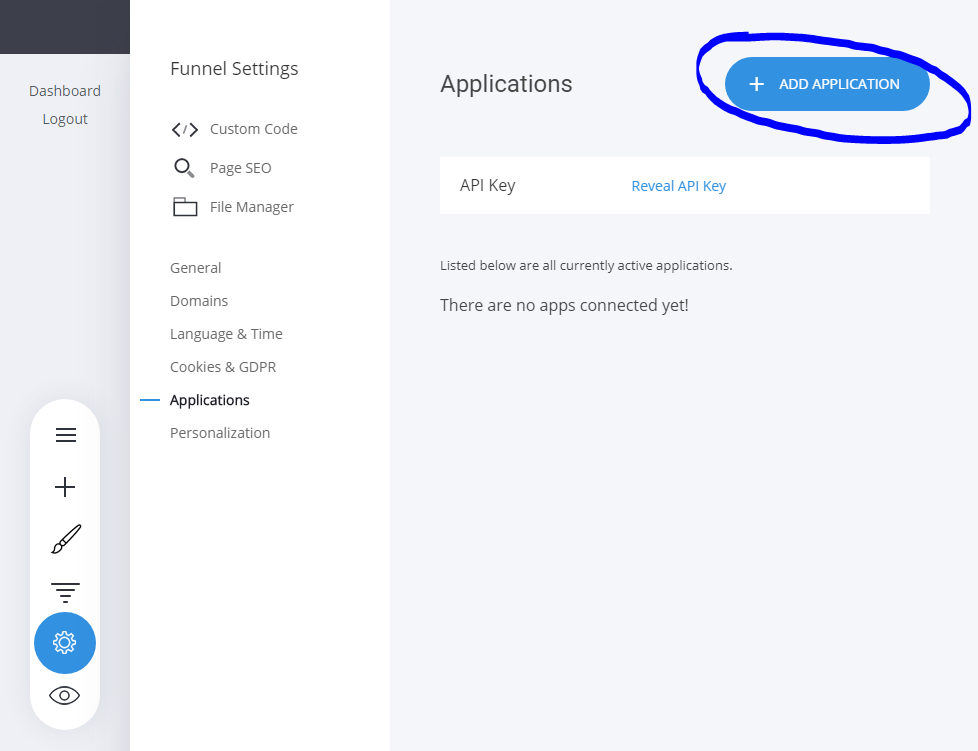Click the Page SEO magnifier icon
This screenshot has width=978, height=751.
184,168
